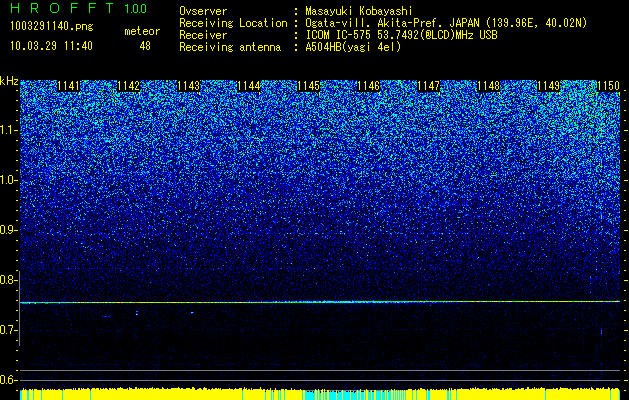Click the 1.0 frequency axis label

8,180
